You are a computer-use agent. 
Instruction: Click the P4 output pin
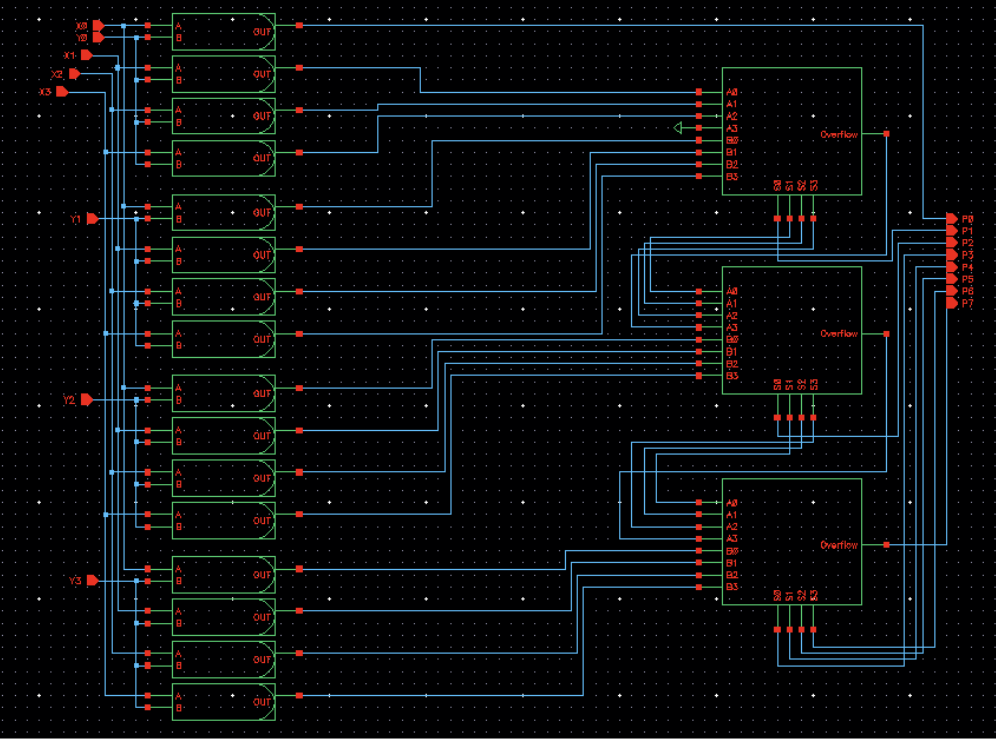pyautogui.click(x=951, y=267)
